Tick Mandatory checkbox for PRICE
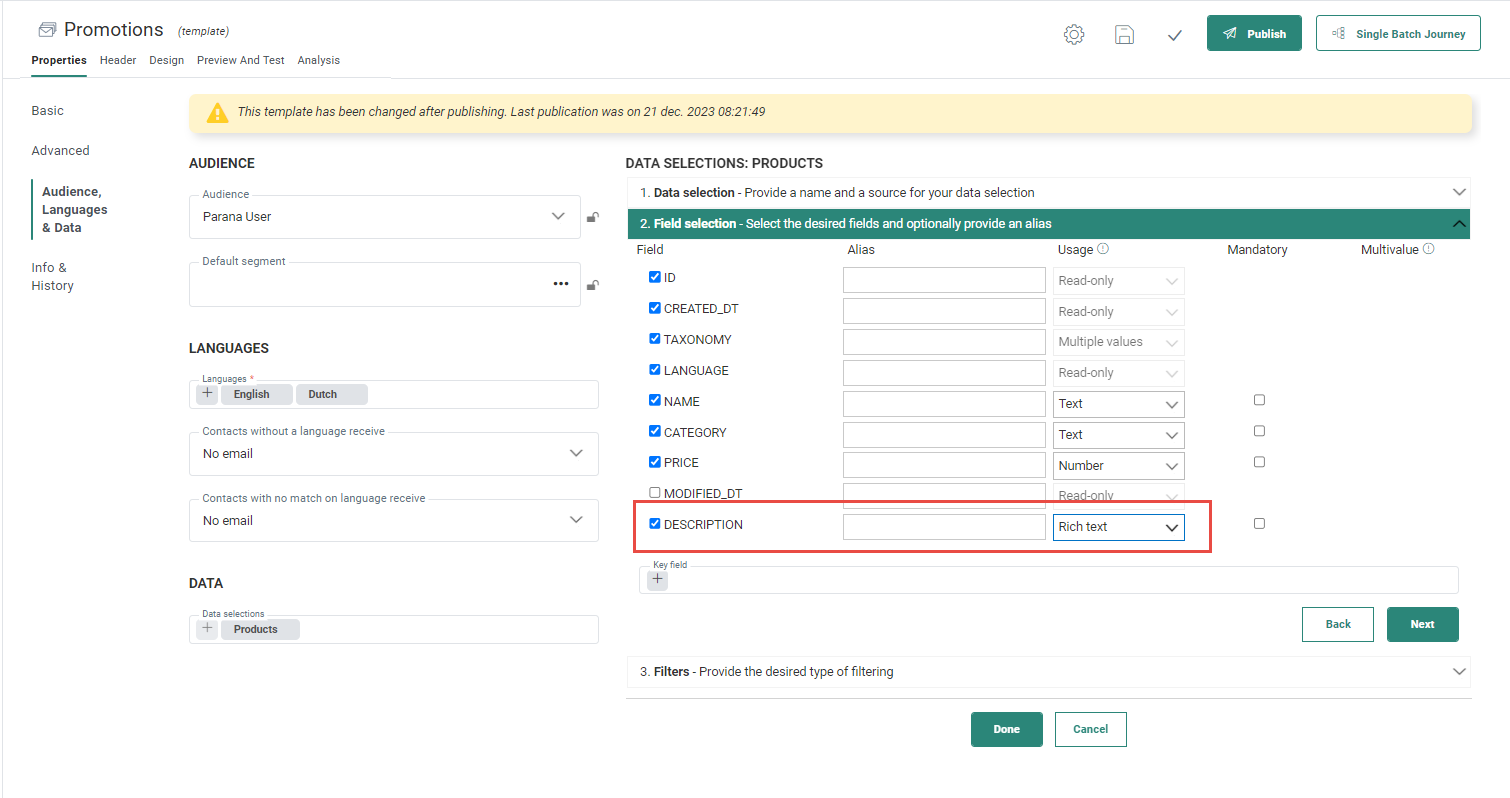Viewport: 1510px width, 798px height. click(1259, 462)
